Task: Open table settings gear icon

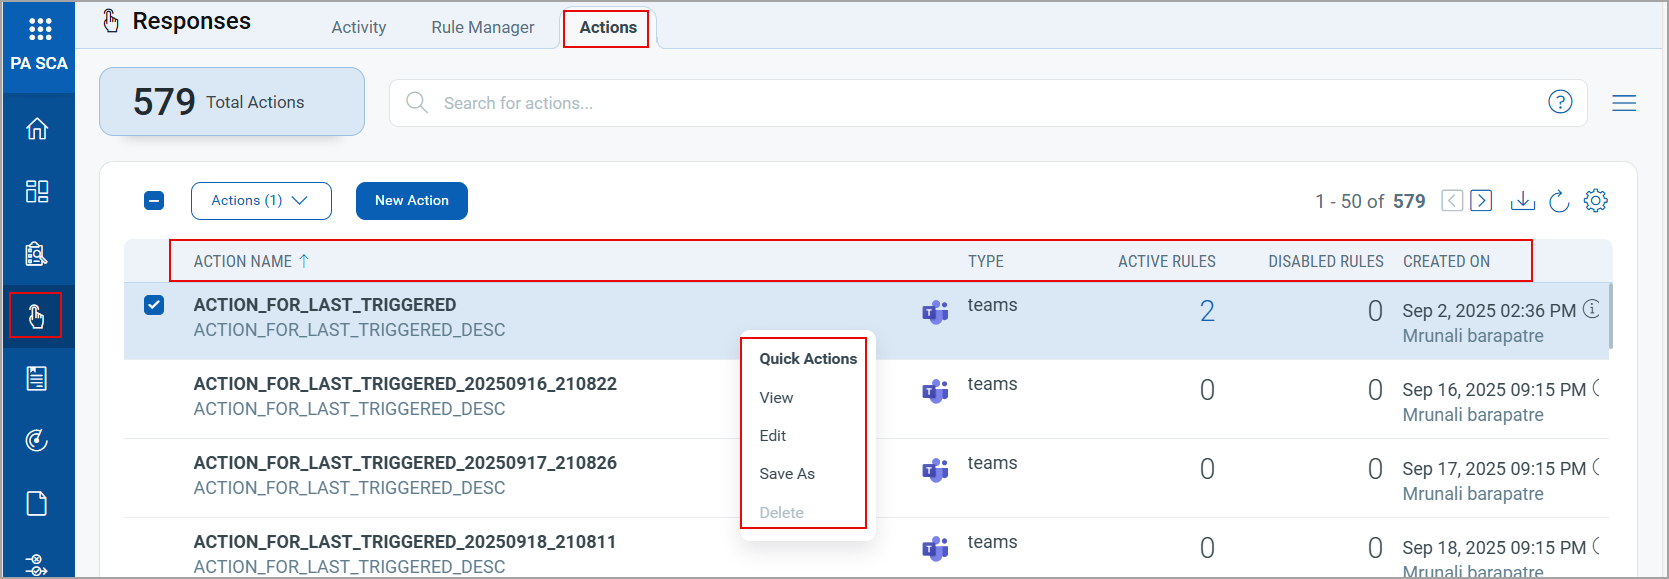Action: pyautogui.click(x=1596, y=201)
